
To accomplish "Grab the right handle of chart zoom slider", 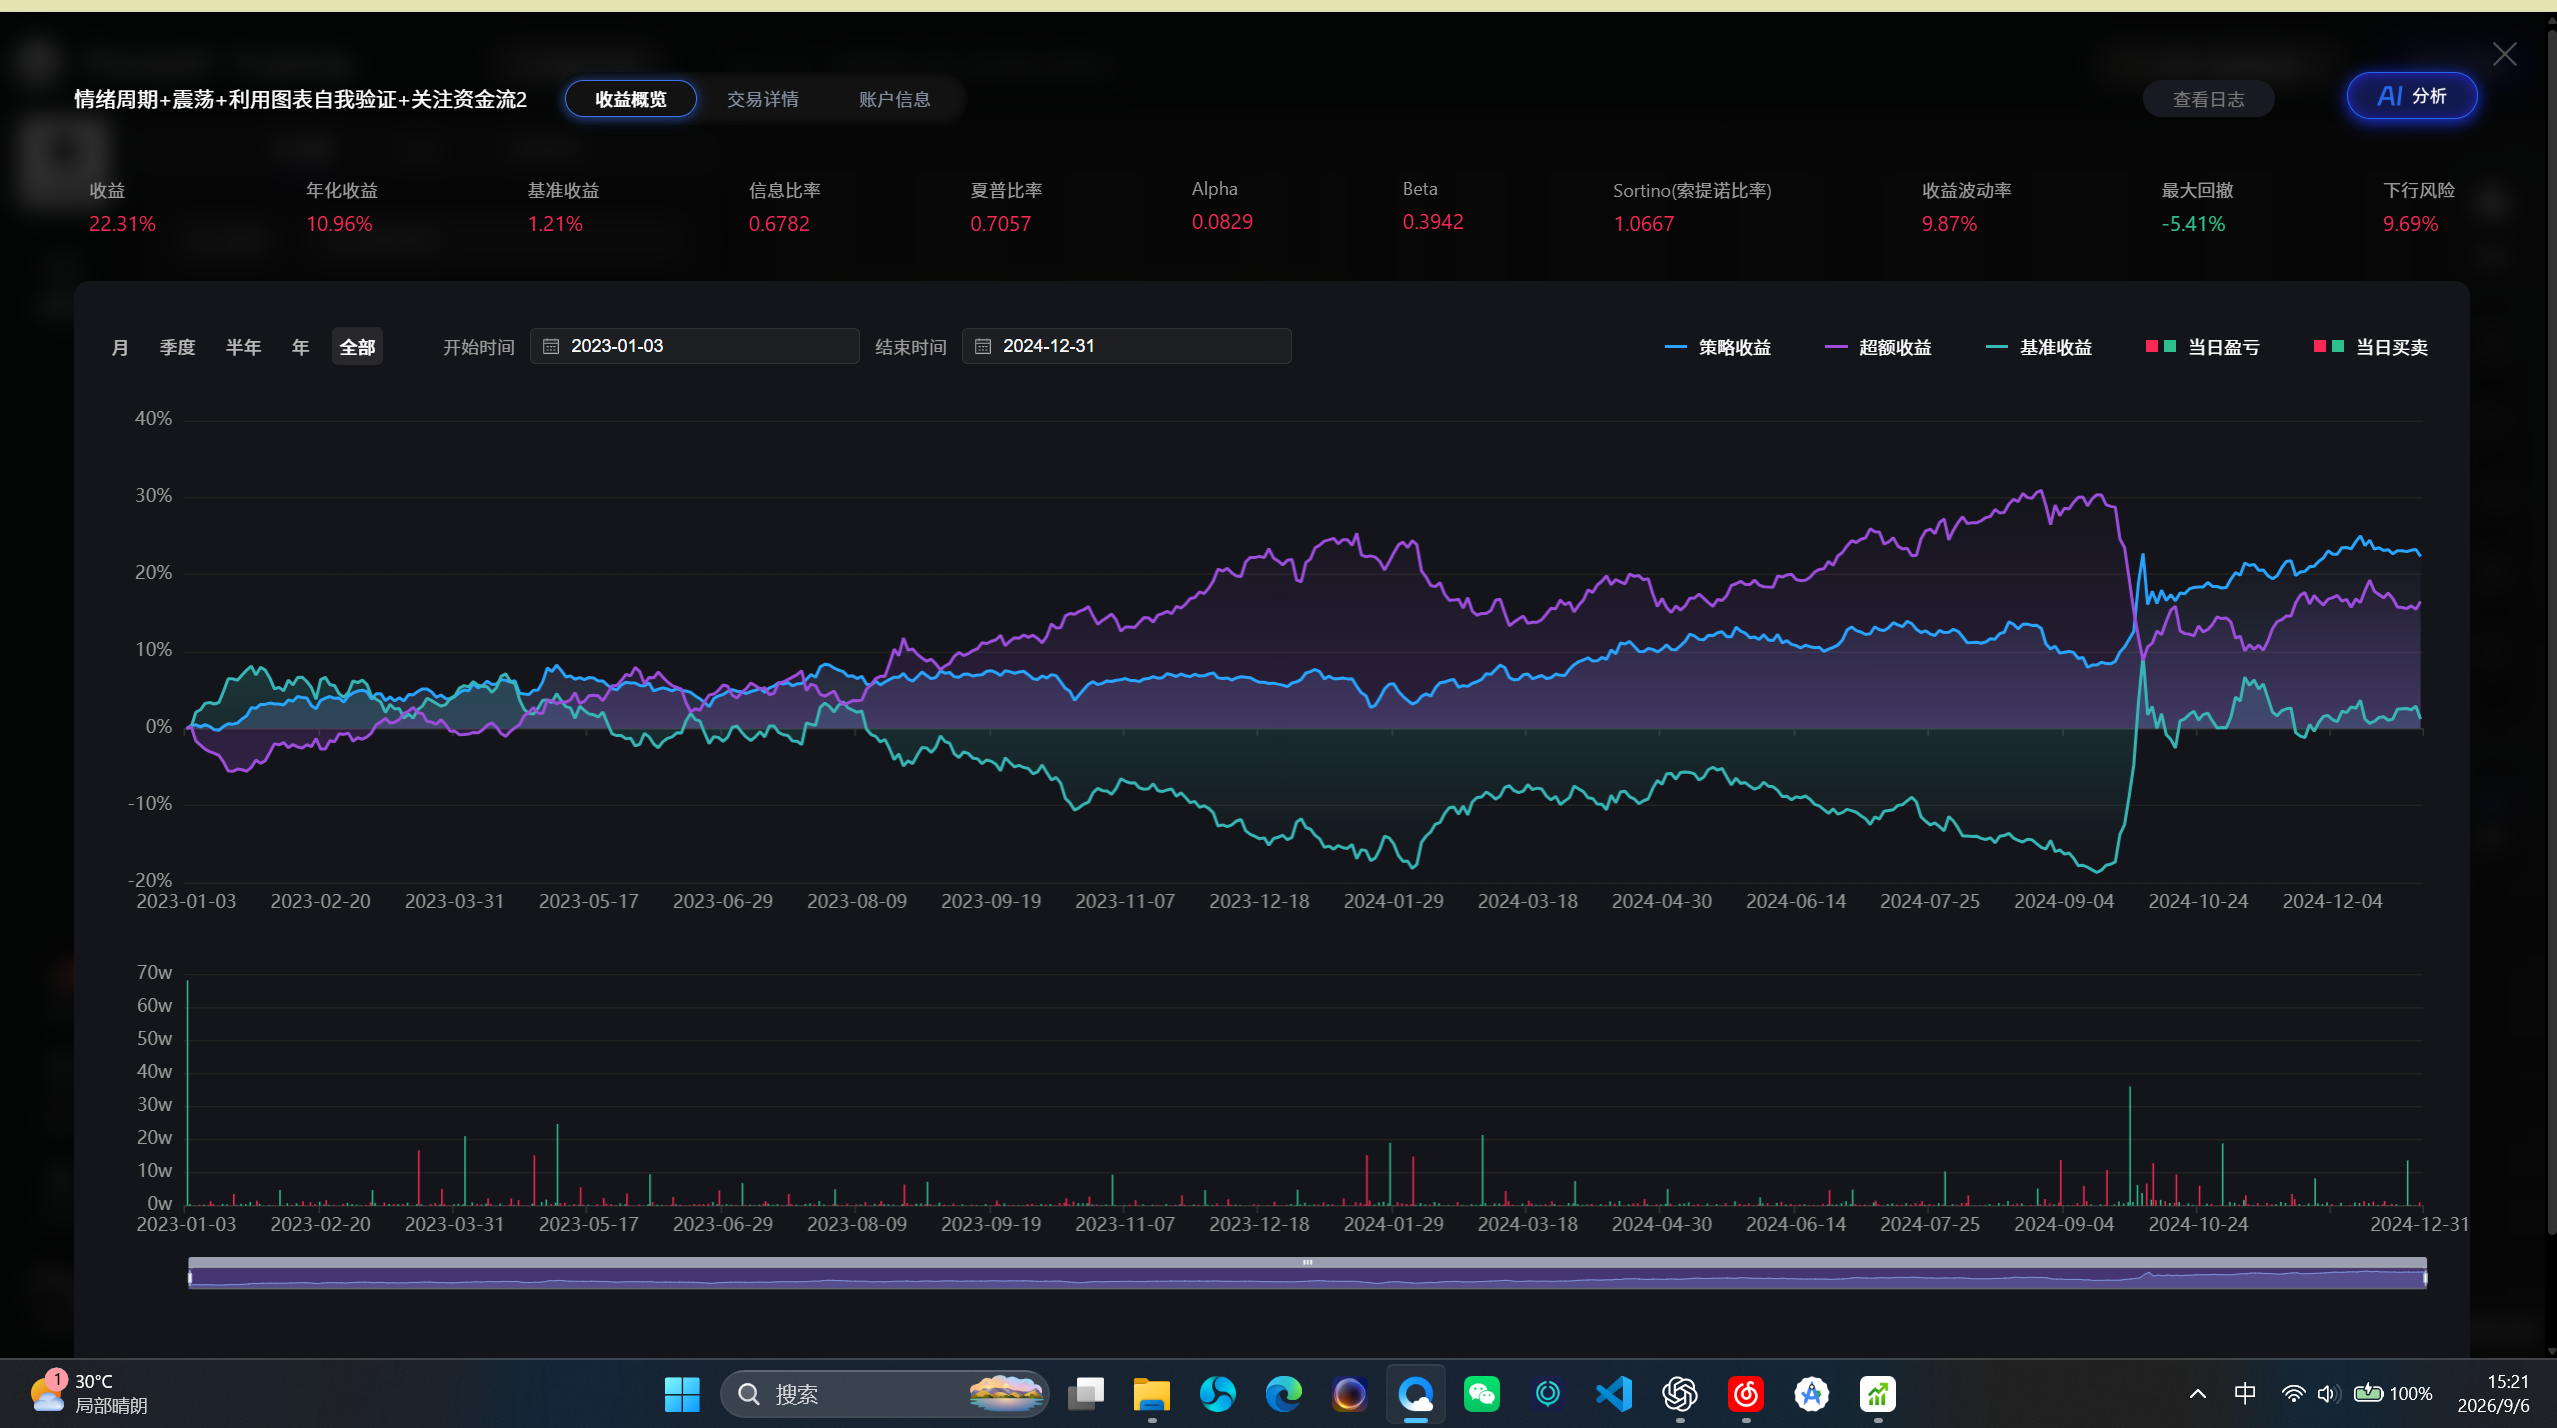I will [x=2425, y=1277].
